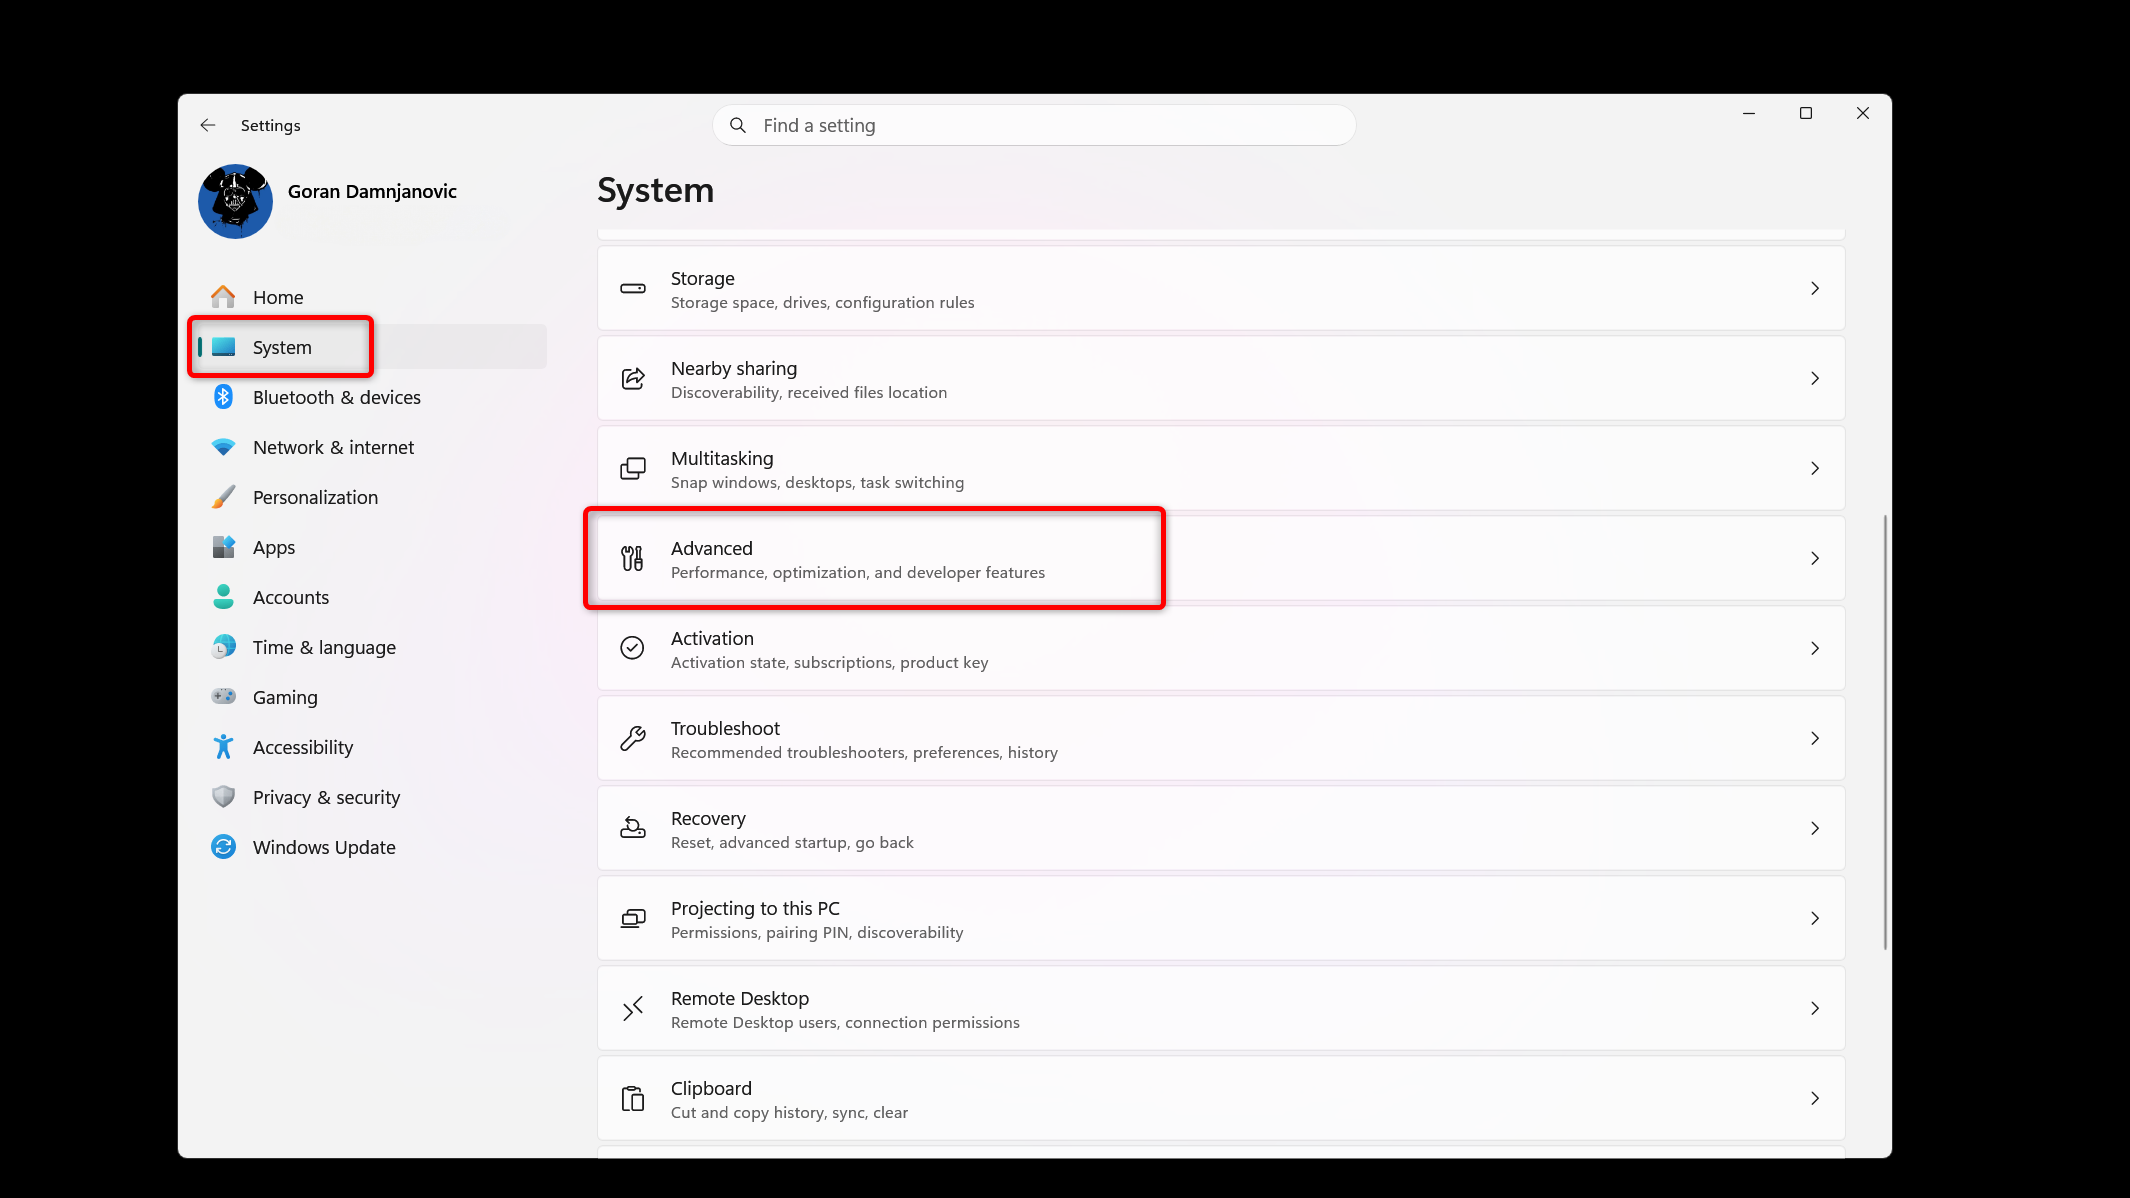The height and width of the screenshot is (1198, 2130).
Task: Click the Troubleshoot title text
Action: tap(725, 728)
